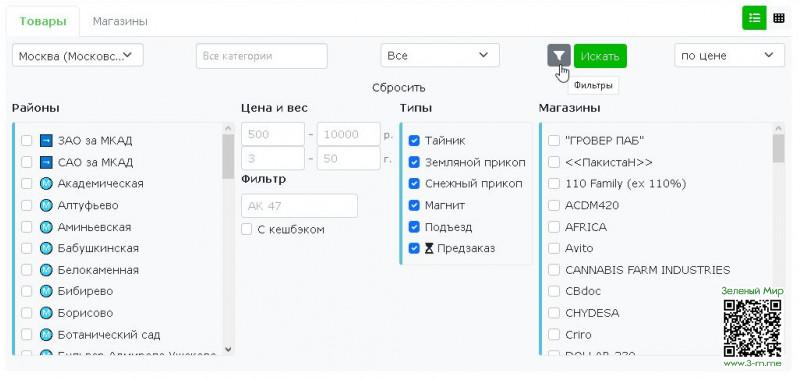Switch to list view icon

pyautogui.click(x=754, y=18)
